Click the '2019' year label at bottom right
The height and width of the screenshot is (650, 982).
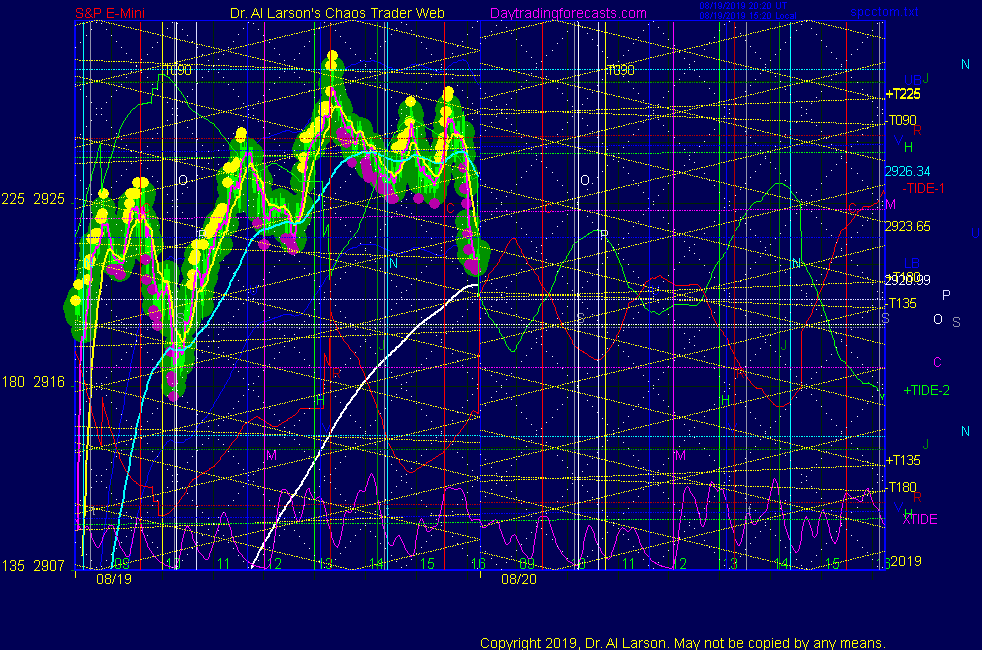906,561
